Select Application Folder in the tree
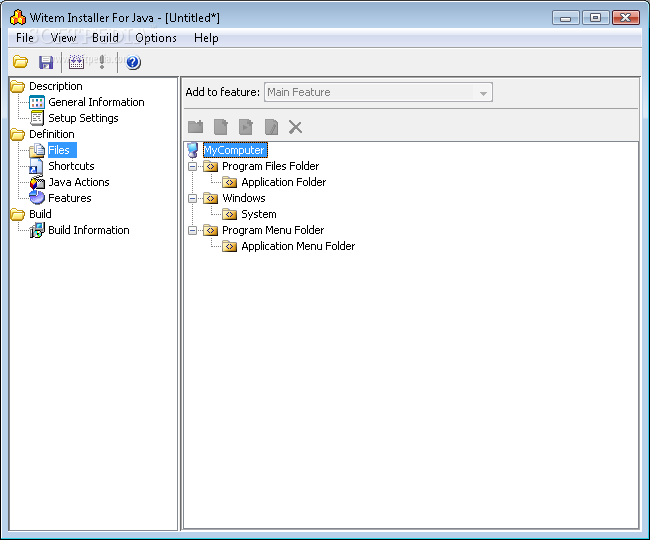The height and width of the screenshot is (540, 650). (x=284, y=182)
